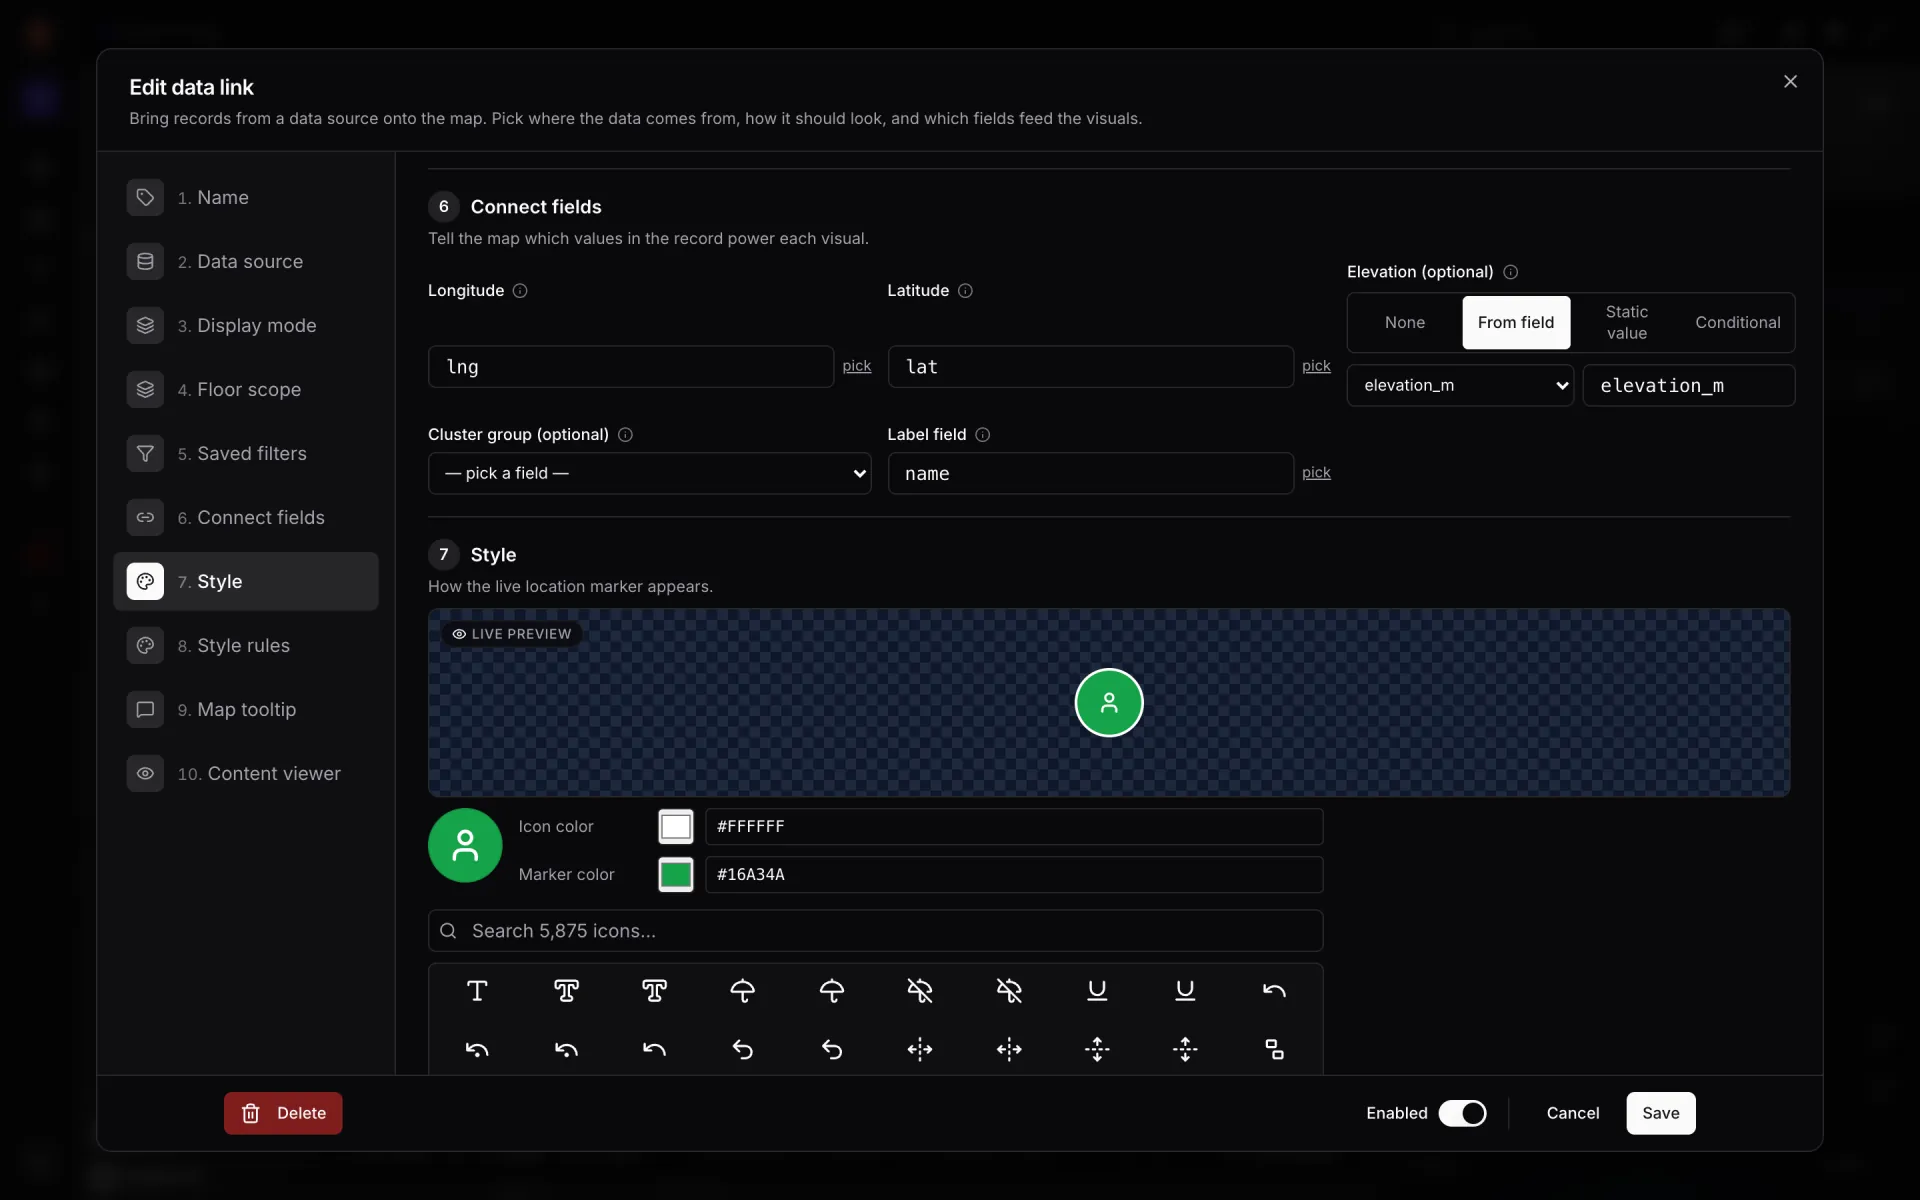This screenshot has width=1920, height=1200.
Task: Click the elevation_m text input field
Action: [x=1688, y=385]
